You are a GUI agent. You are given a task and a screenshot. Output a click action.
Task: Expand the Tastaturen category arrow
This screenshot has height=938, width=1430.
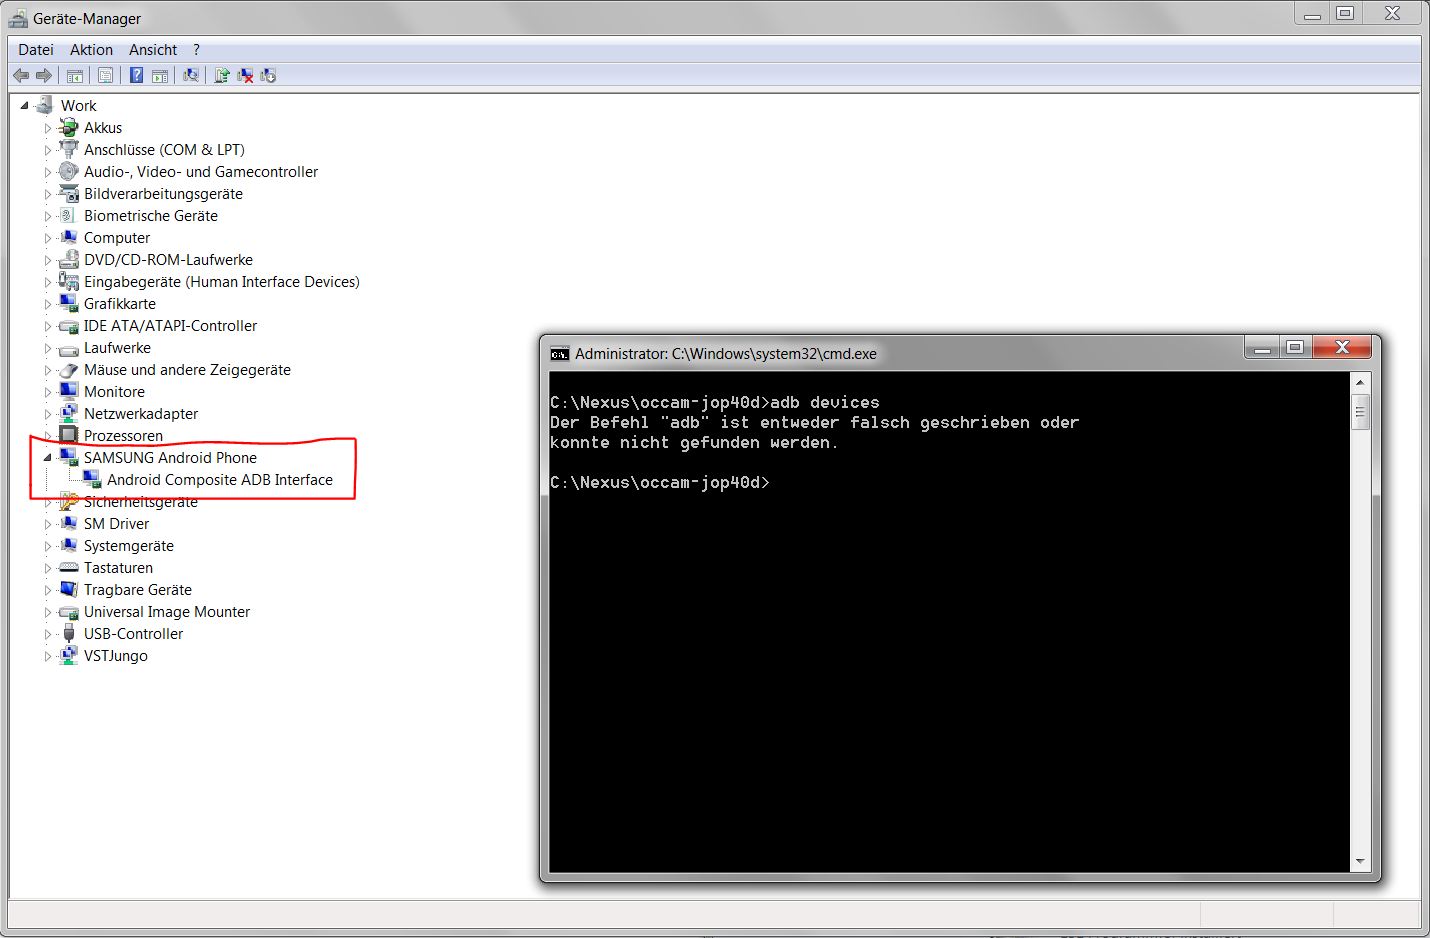point(48,568)
